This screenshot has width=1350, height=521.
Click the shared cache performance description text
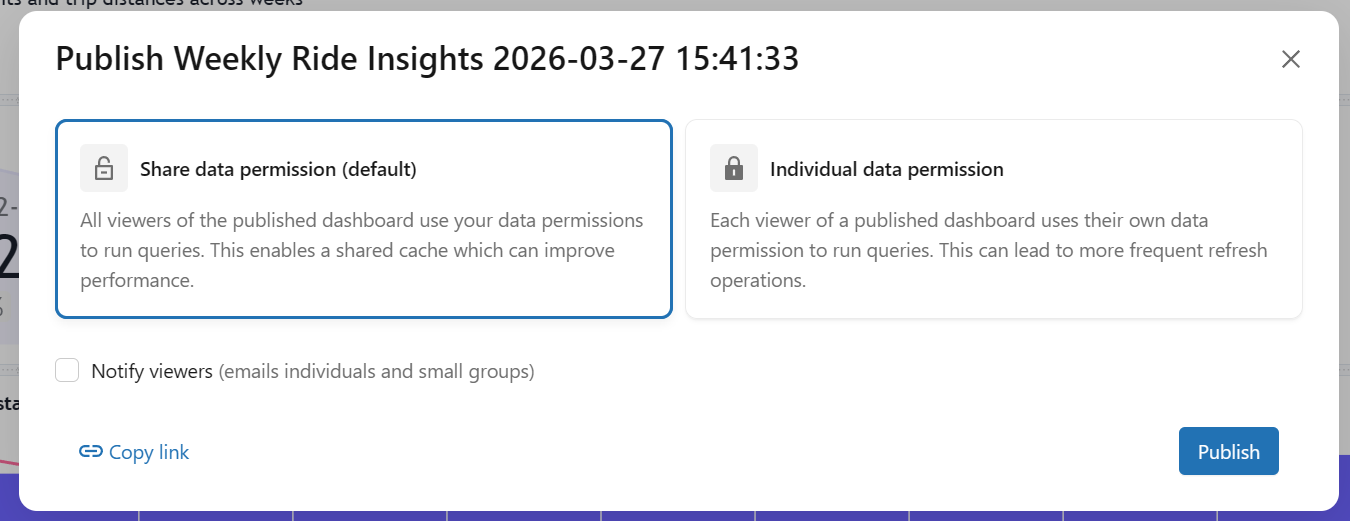(362, 250)
